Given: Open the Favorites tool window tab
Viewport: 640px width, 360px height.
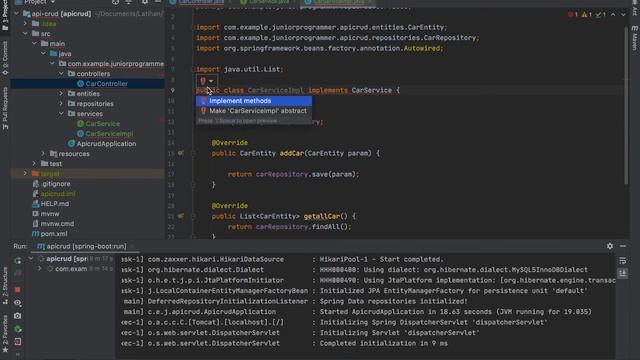Looking at the screenshot, I should tap(5, 333).
